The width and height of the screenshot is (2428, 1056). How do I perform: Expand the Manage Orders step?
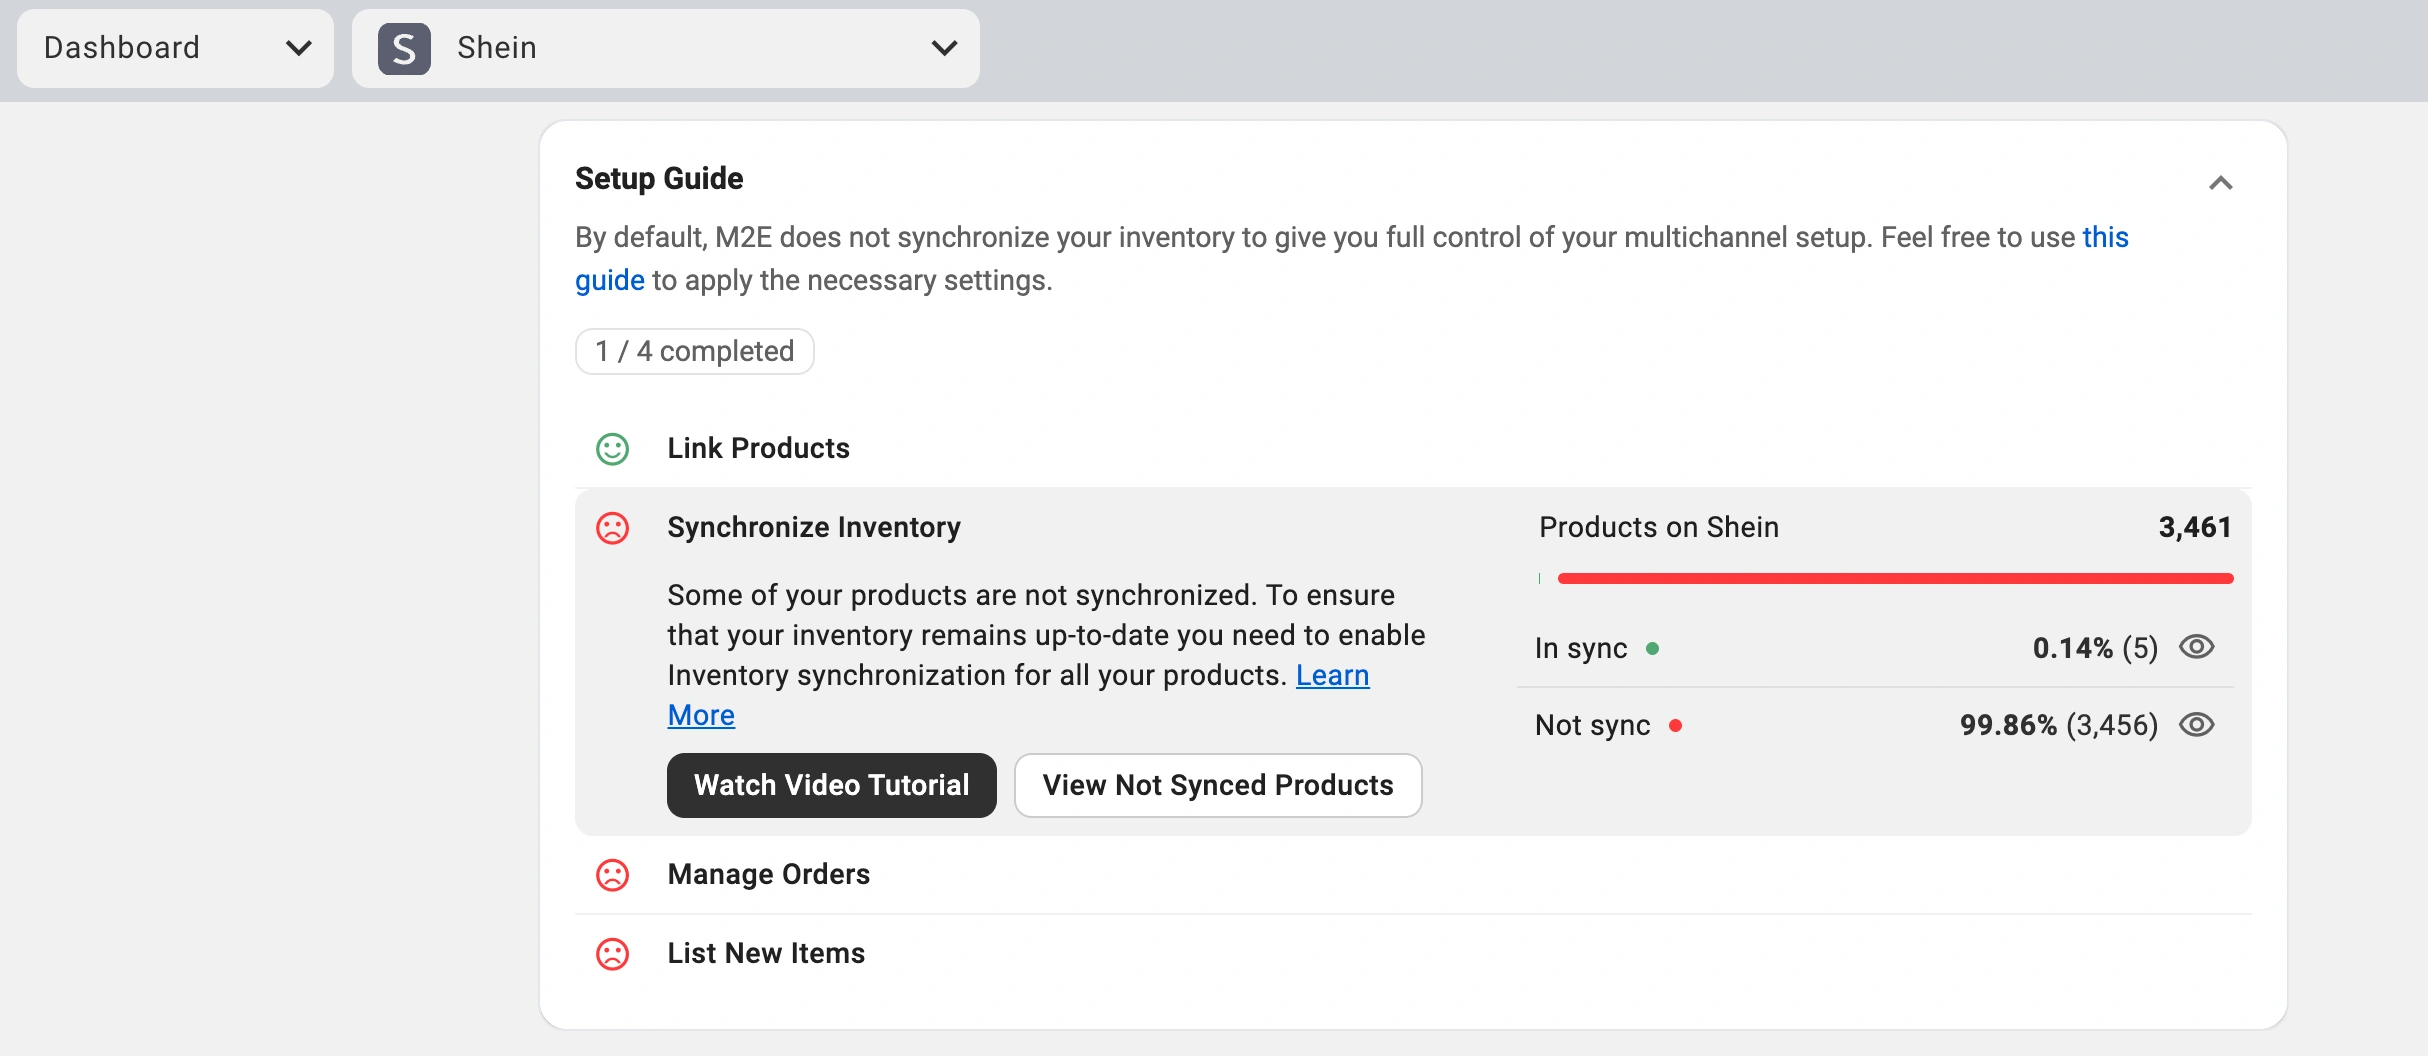click(768, 874)
